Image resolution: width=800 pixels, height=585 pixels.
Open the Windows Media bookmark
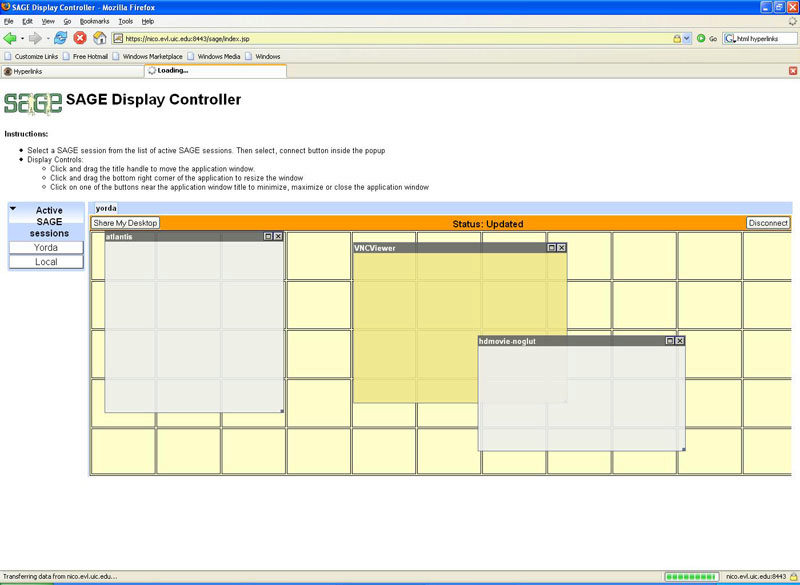click(214, 57)
